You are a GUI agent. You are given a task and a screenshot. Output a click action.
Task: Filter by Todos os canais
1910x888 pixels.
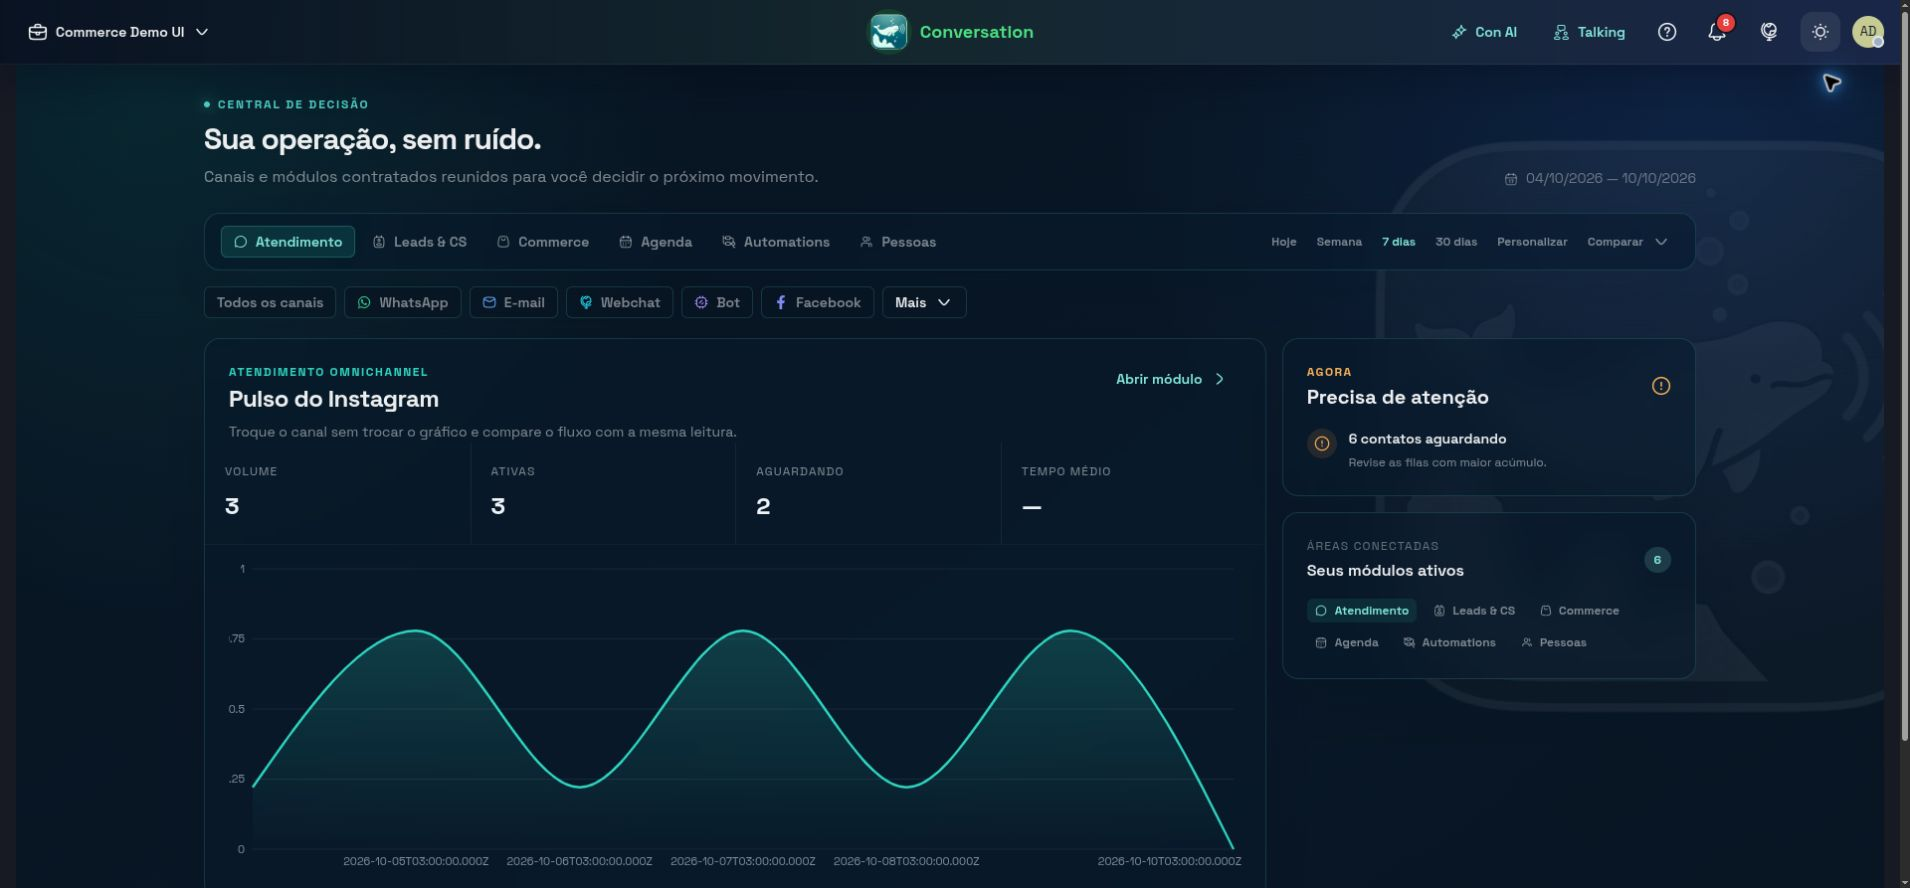point(270,303)
